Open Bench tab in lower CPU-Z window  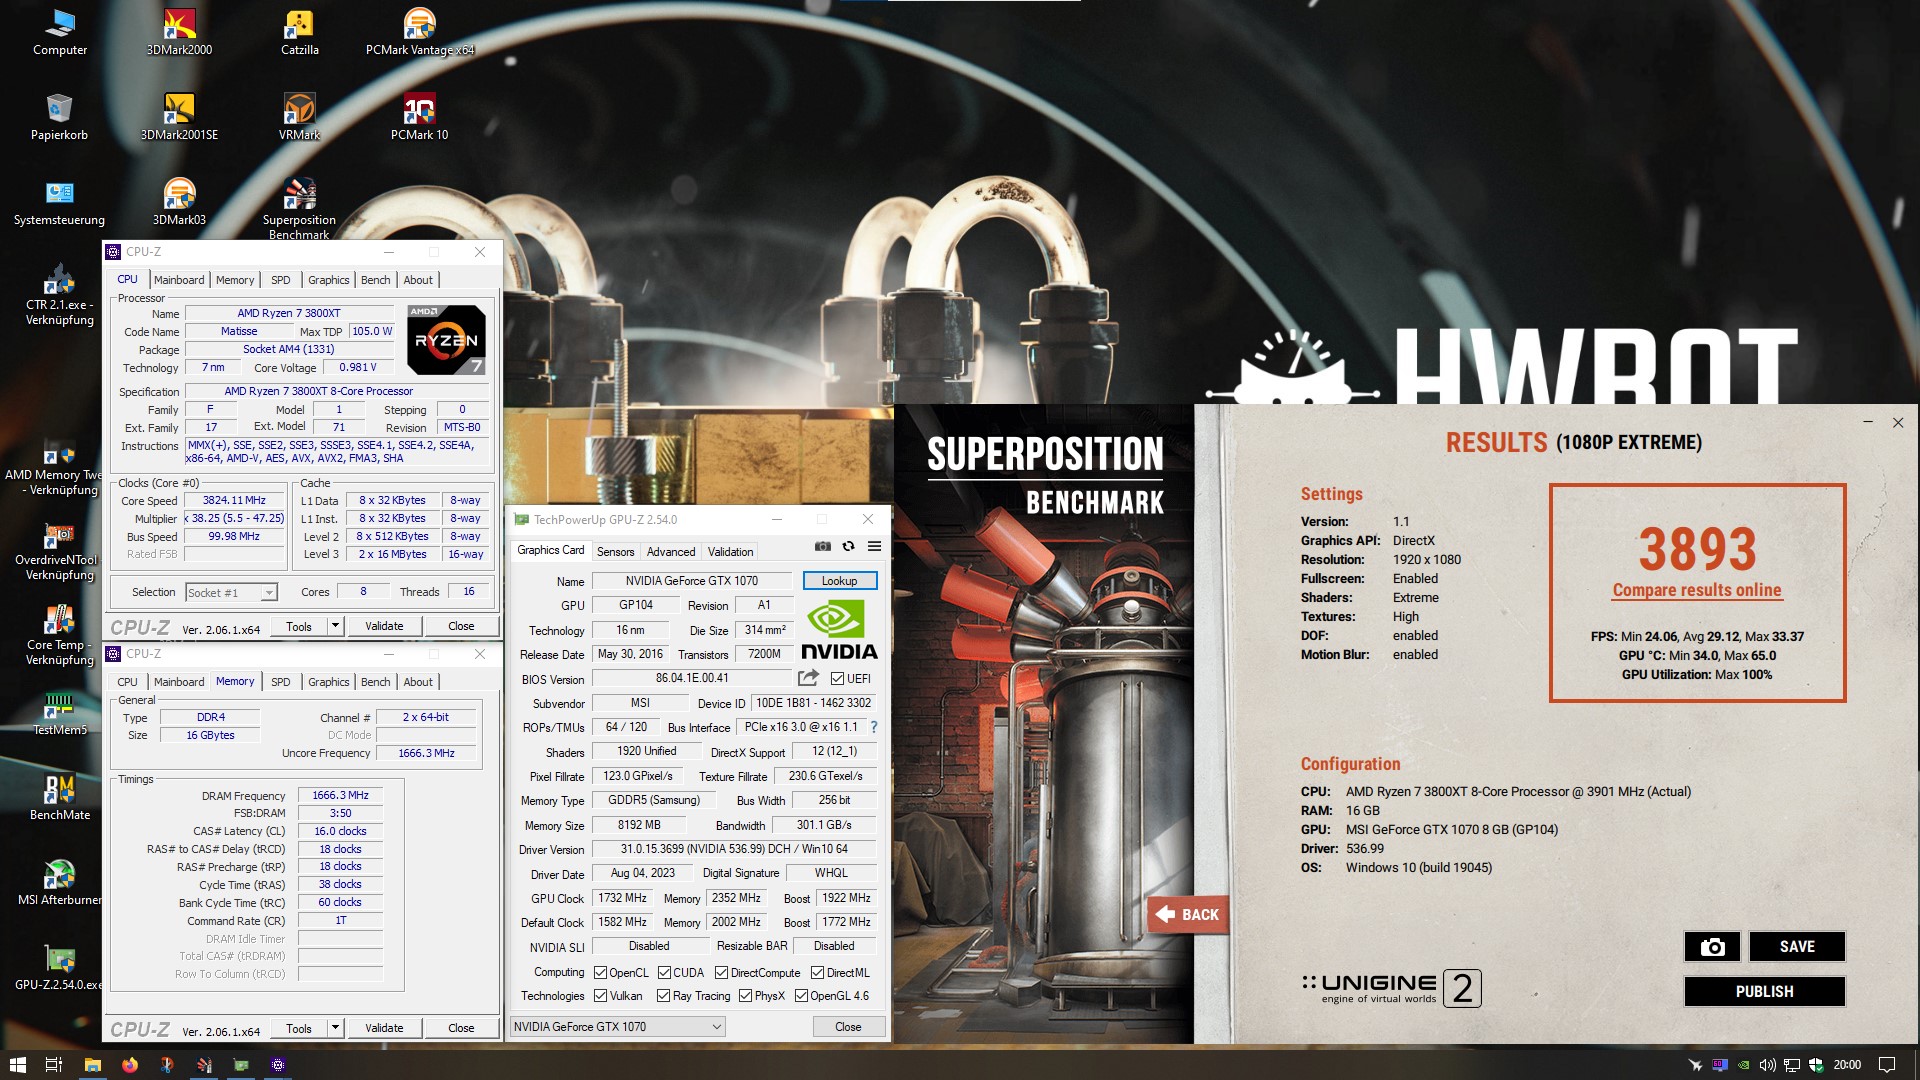click(375, 682)
